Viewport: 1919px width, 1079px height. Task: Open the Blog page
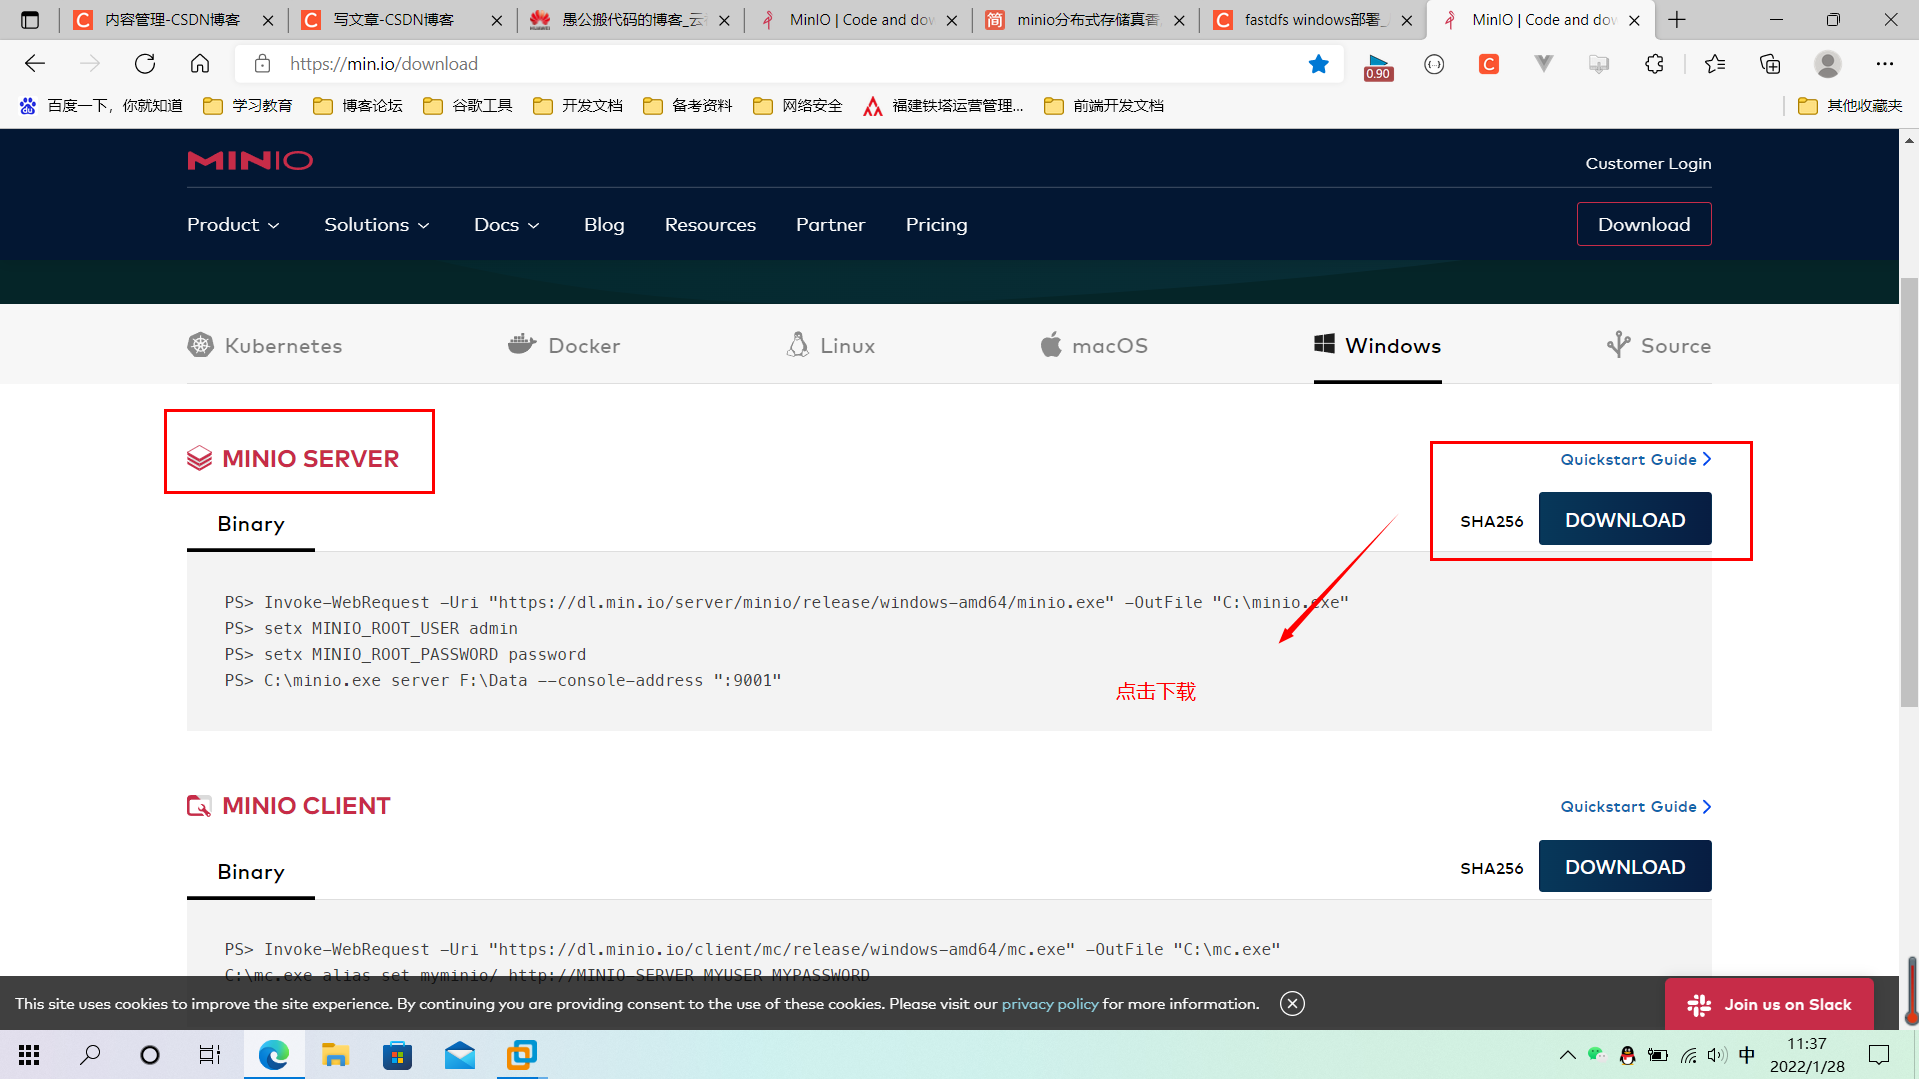pos(604,225)
